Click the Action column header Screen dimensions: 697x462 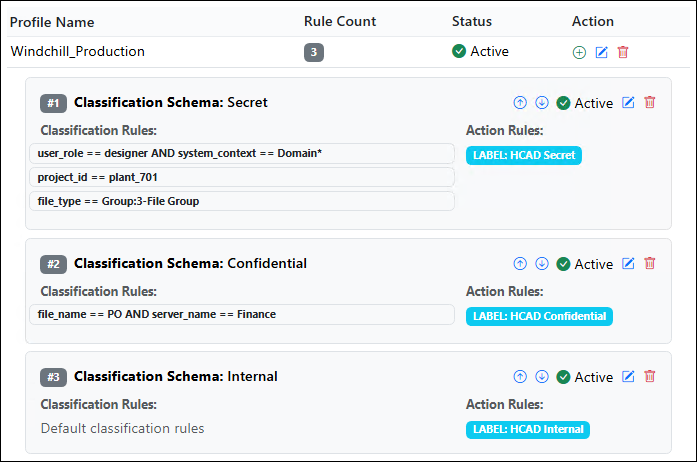[x=593, y=21]
